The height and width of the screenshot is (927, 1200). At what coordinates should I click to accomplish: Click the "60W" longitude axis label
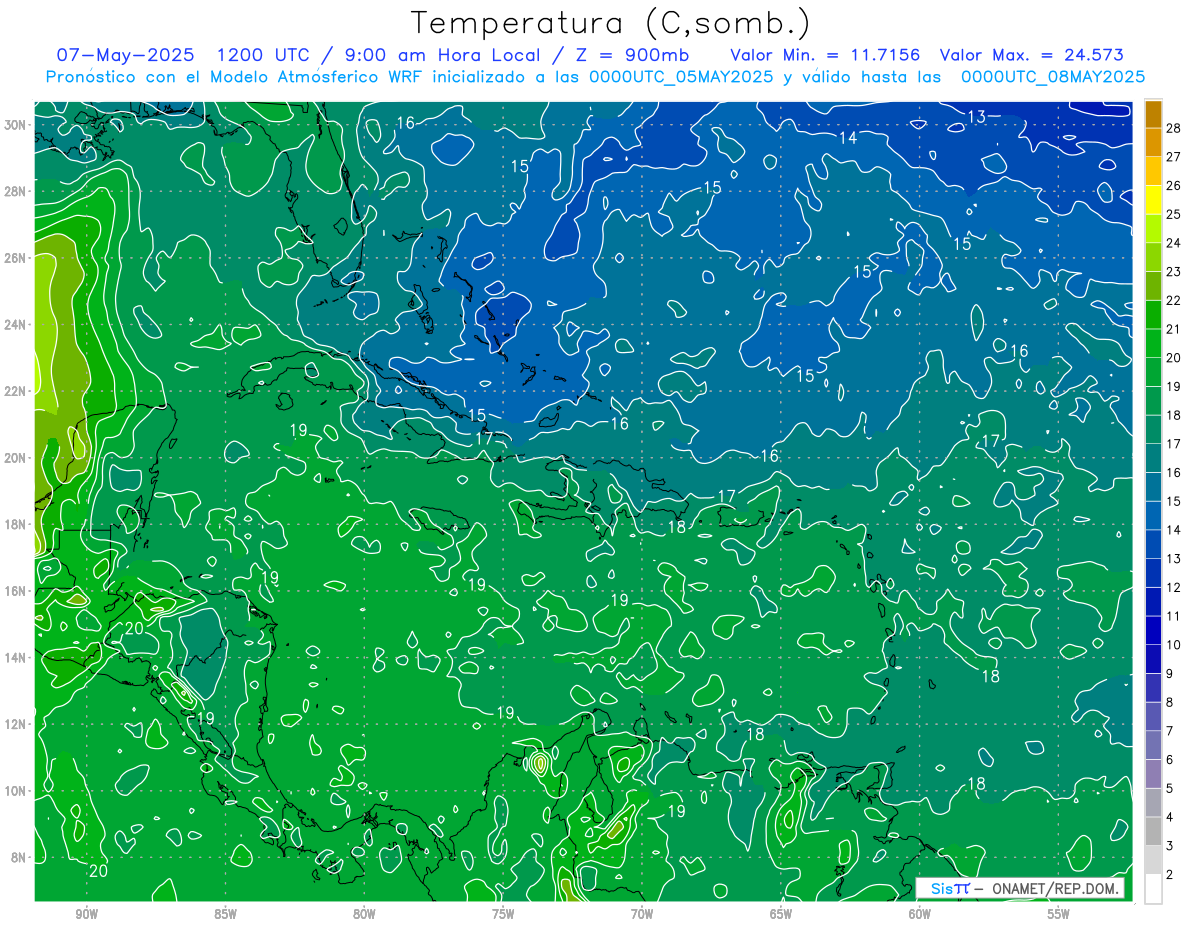920,915
